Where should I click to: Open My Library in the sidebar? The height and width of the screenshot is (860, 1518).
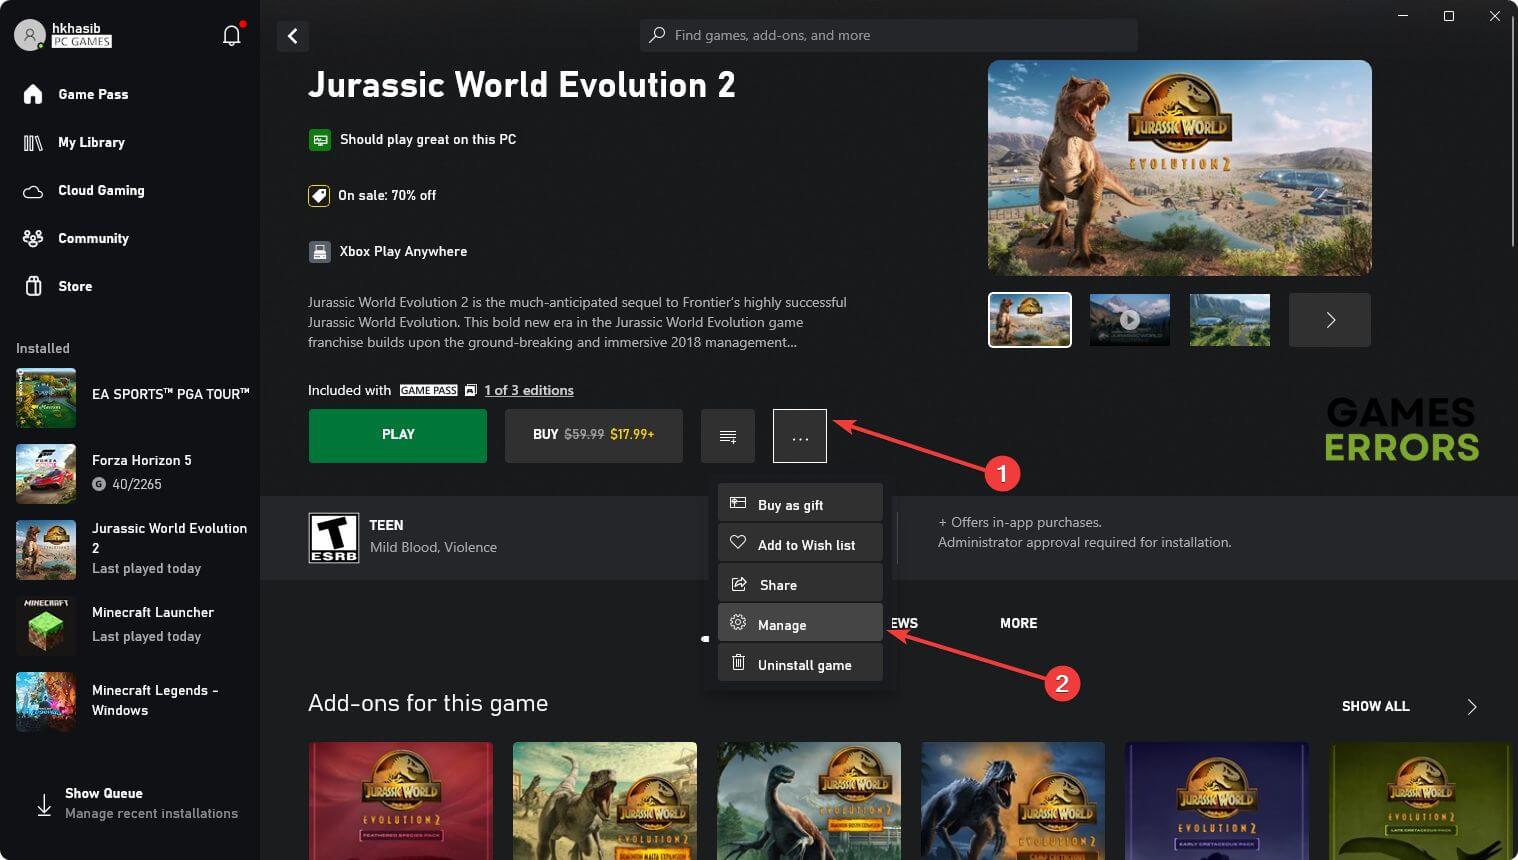pyautogui.click(x=90, y=142)
